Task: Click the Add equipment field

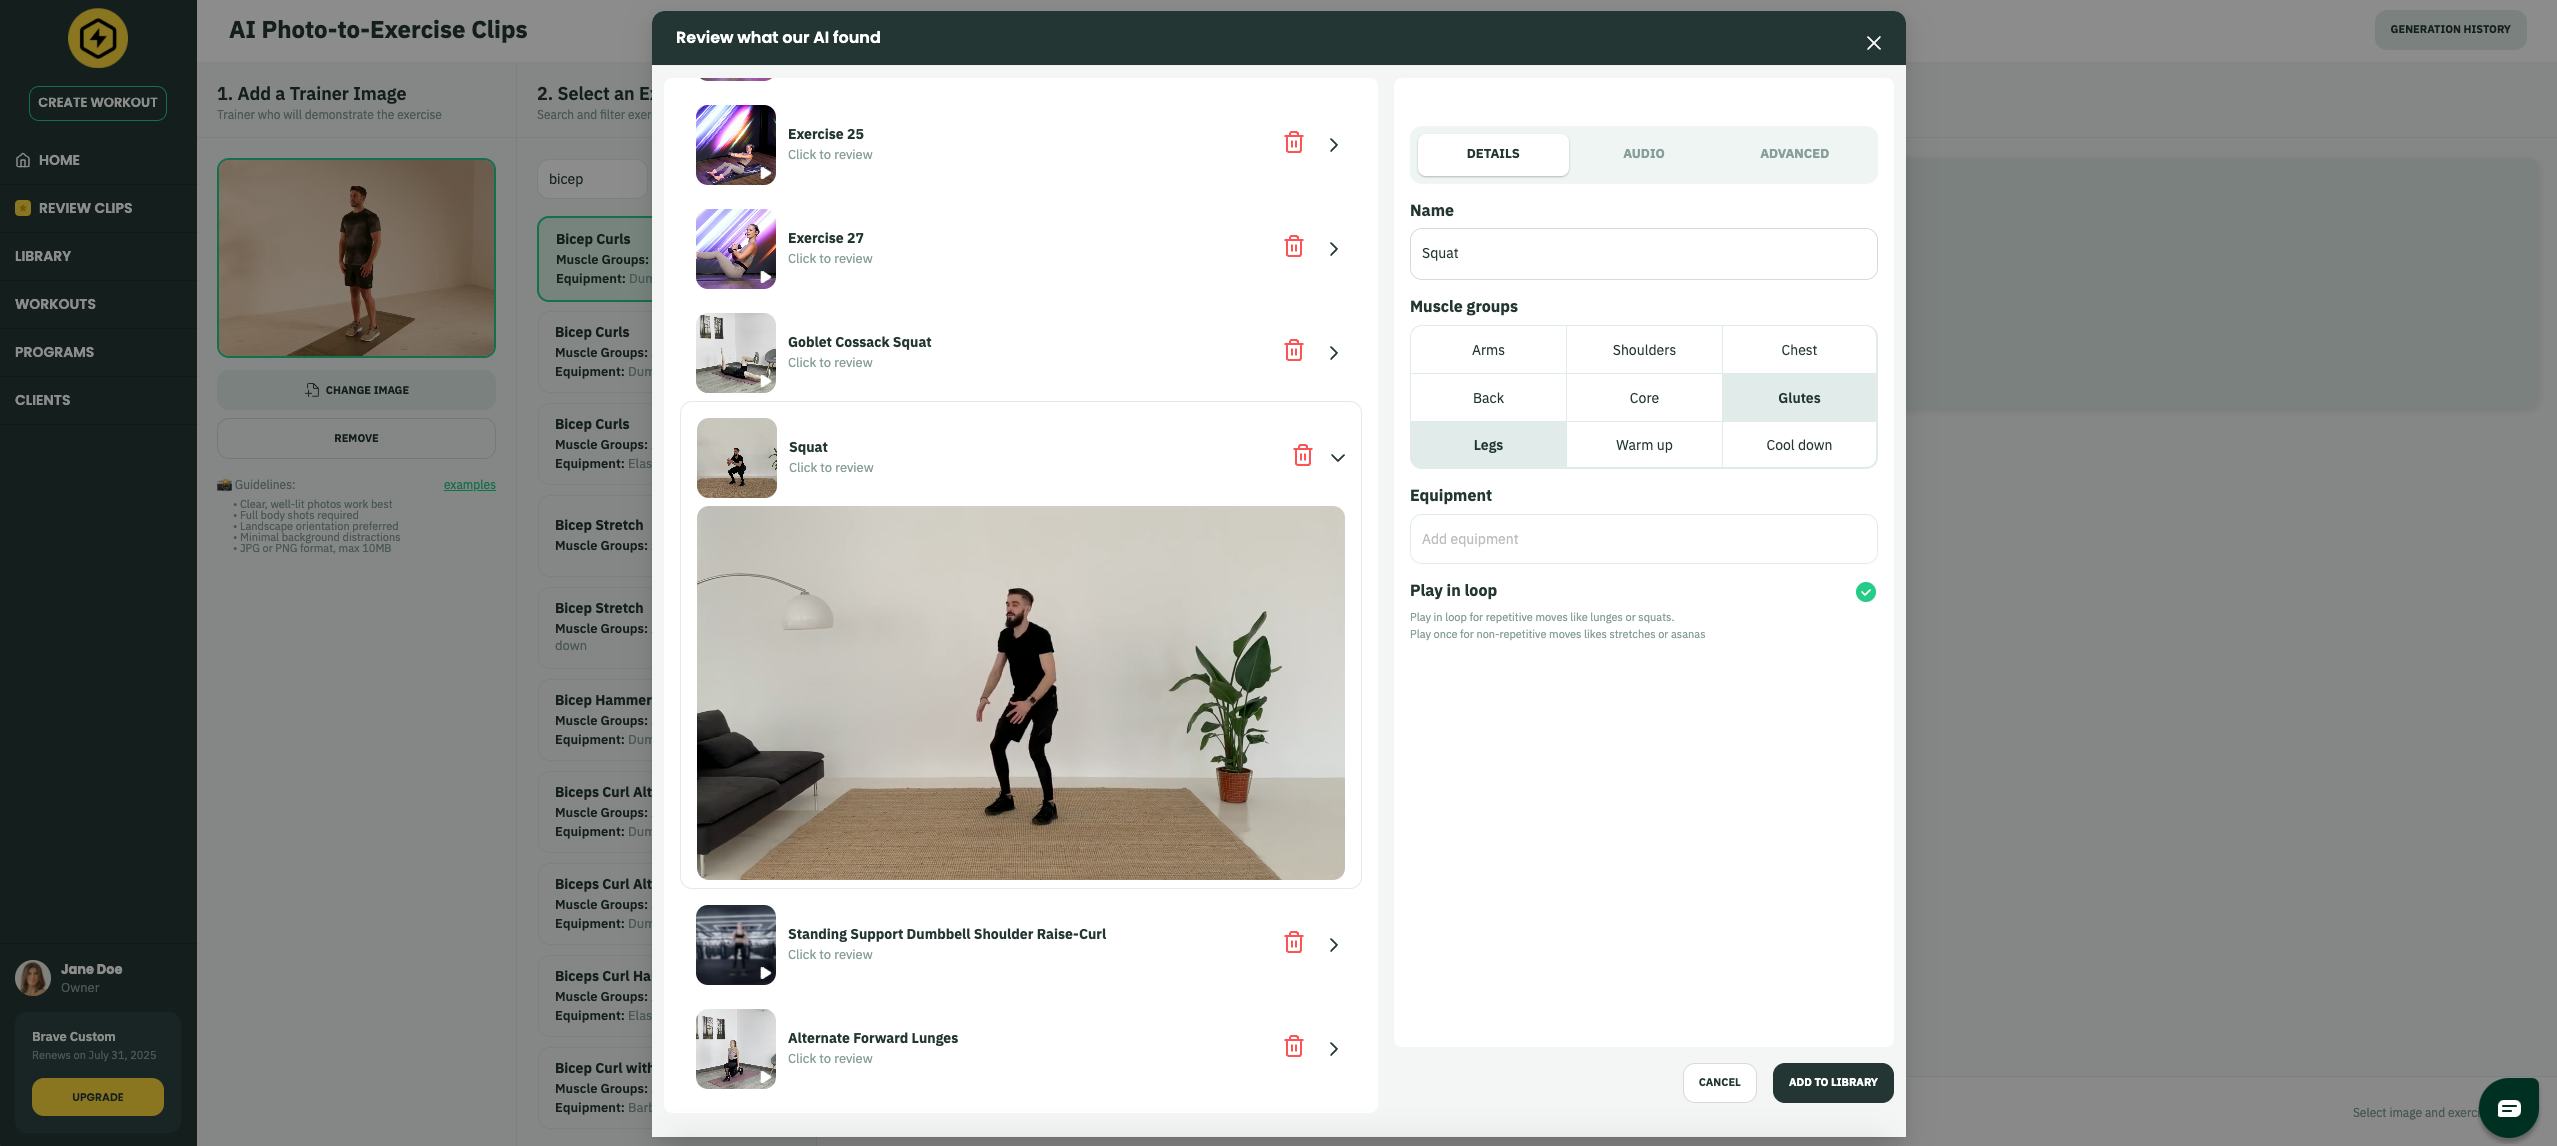Action: (1643, 539)
